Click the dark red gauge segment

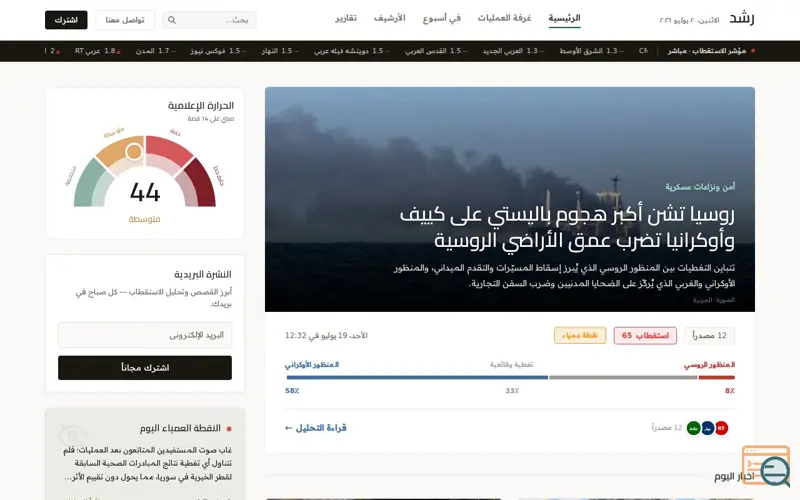point(204,183)
